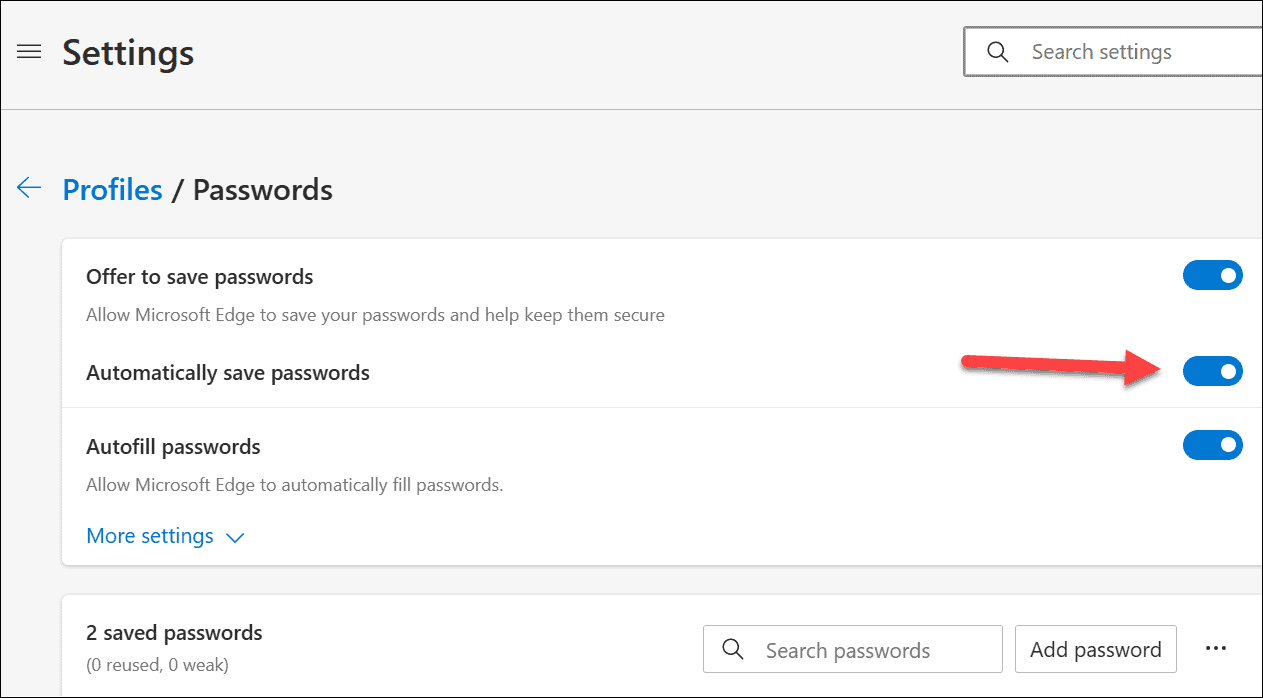Click inside the Search passwords field
This screenshot has width=1263, height=698.
pos(860,649)
